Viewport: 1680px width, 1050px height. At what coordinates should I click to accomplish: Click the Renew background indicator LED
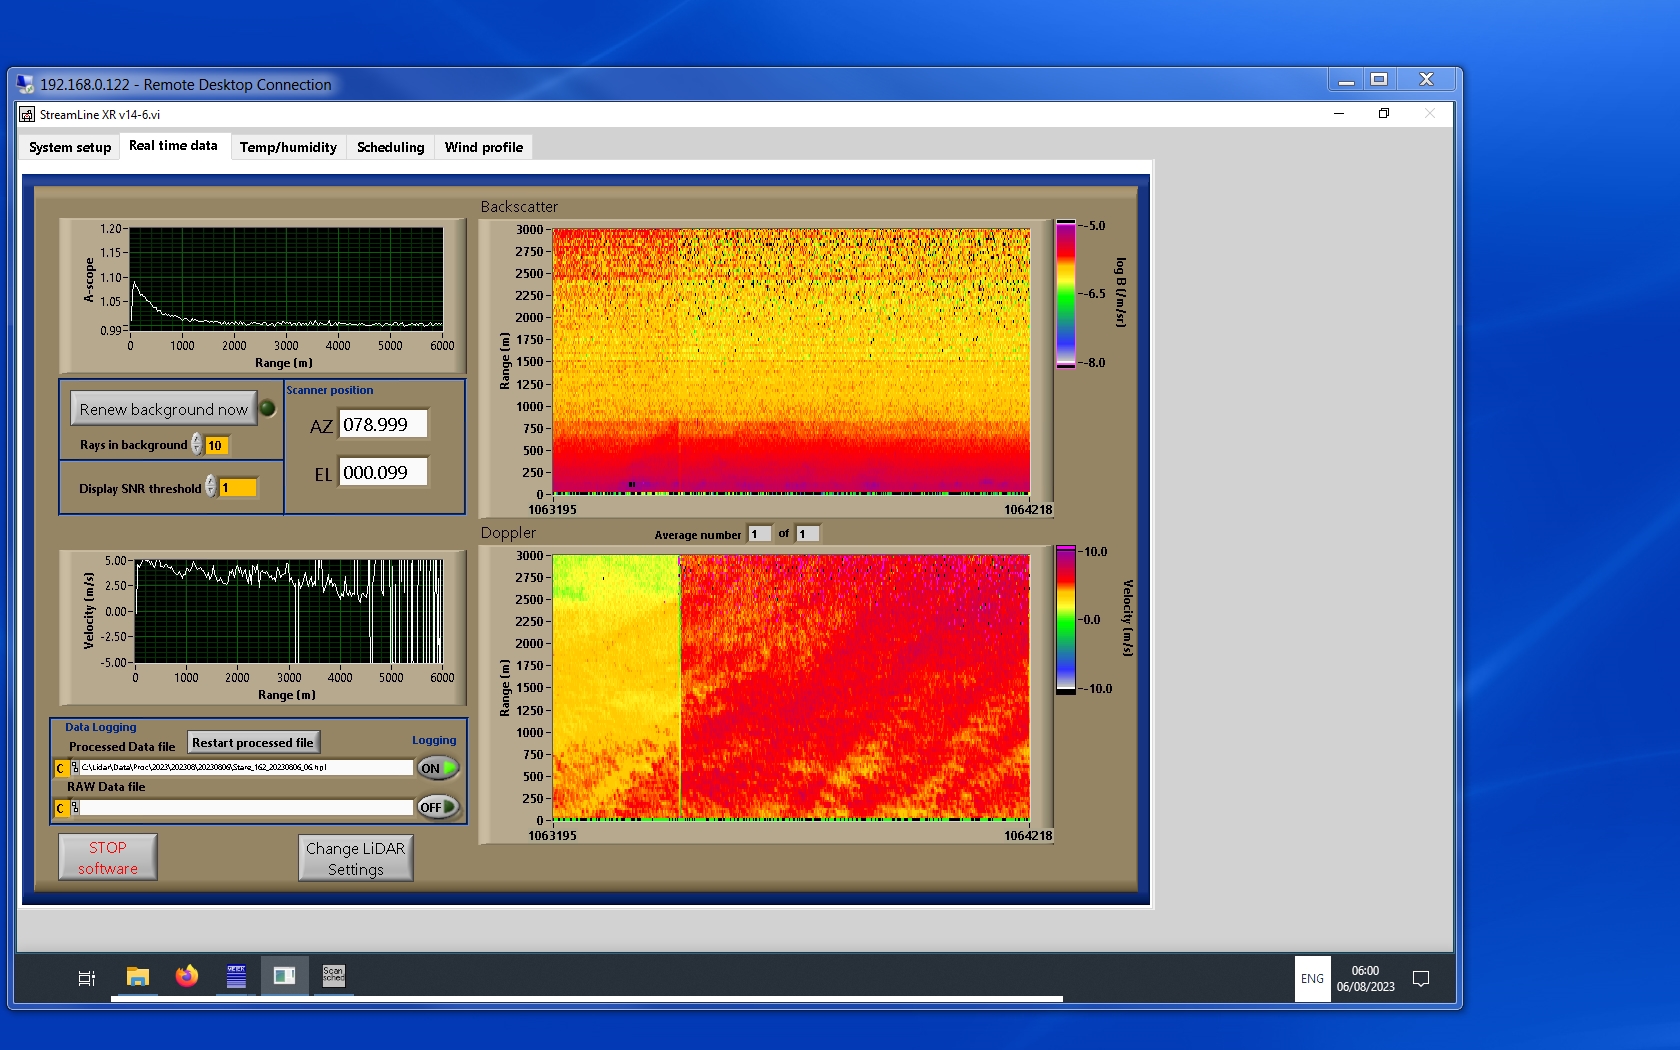click(268, 408)
